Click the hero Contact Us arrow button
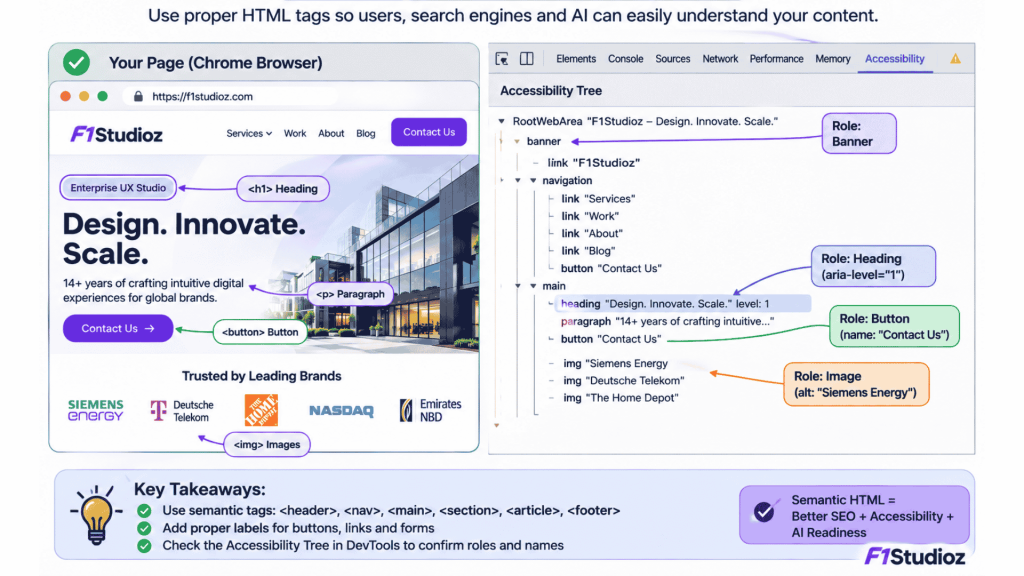The width and height of the screenshot is (1024, 576). [x=118, y=328]
